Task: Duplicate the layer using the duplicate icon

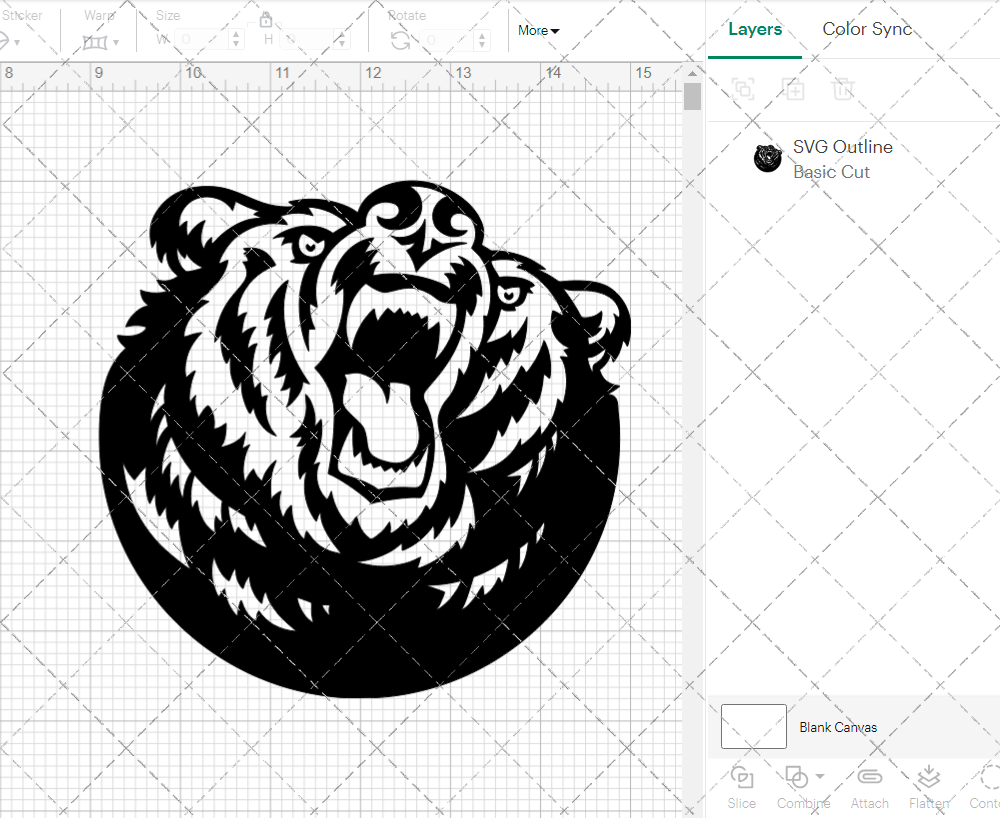Action: click(x=794, y=89)
